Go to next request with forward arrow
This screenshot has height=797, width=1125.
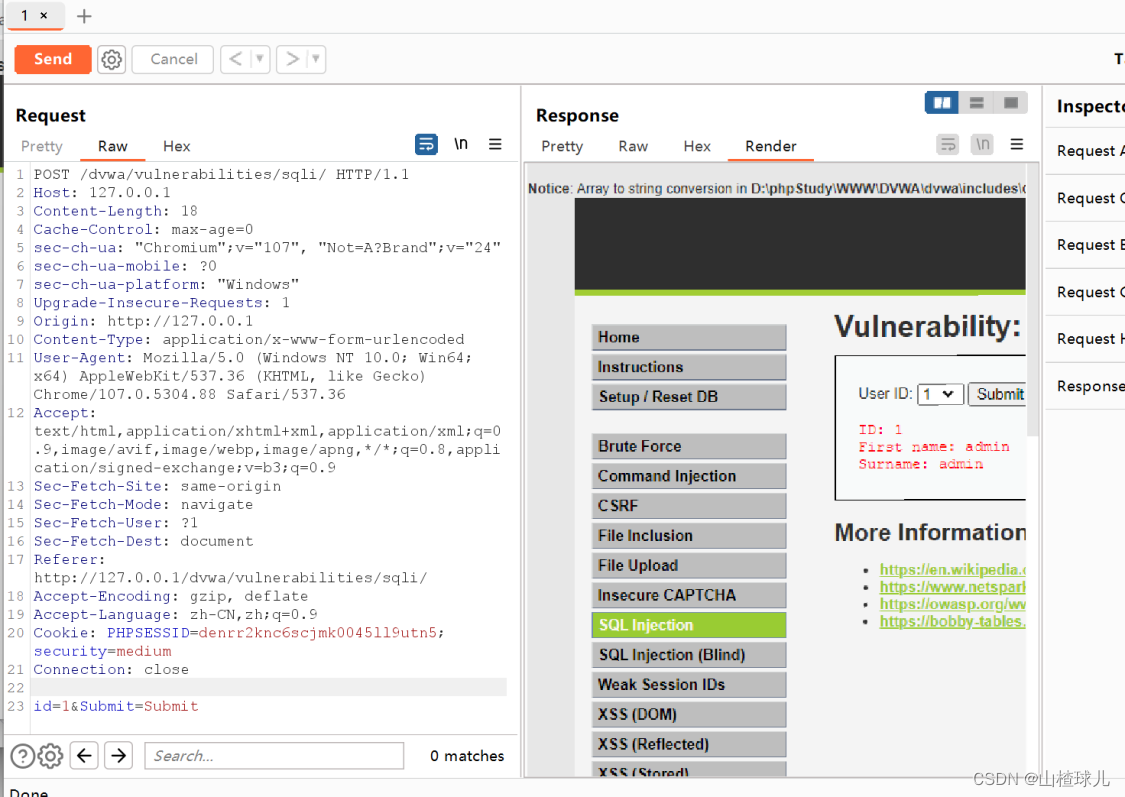[291, 59]
